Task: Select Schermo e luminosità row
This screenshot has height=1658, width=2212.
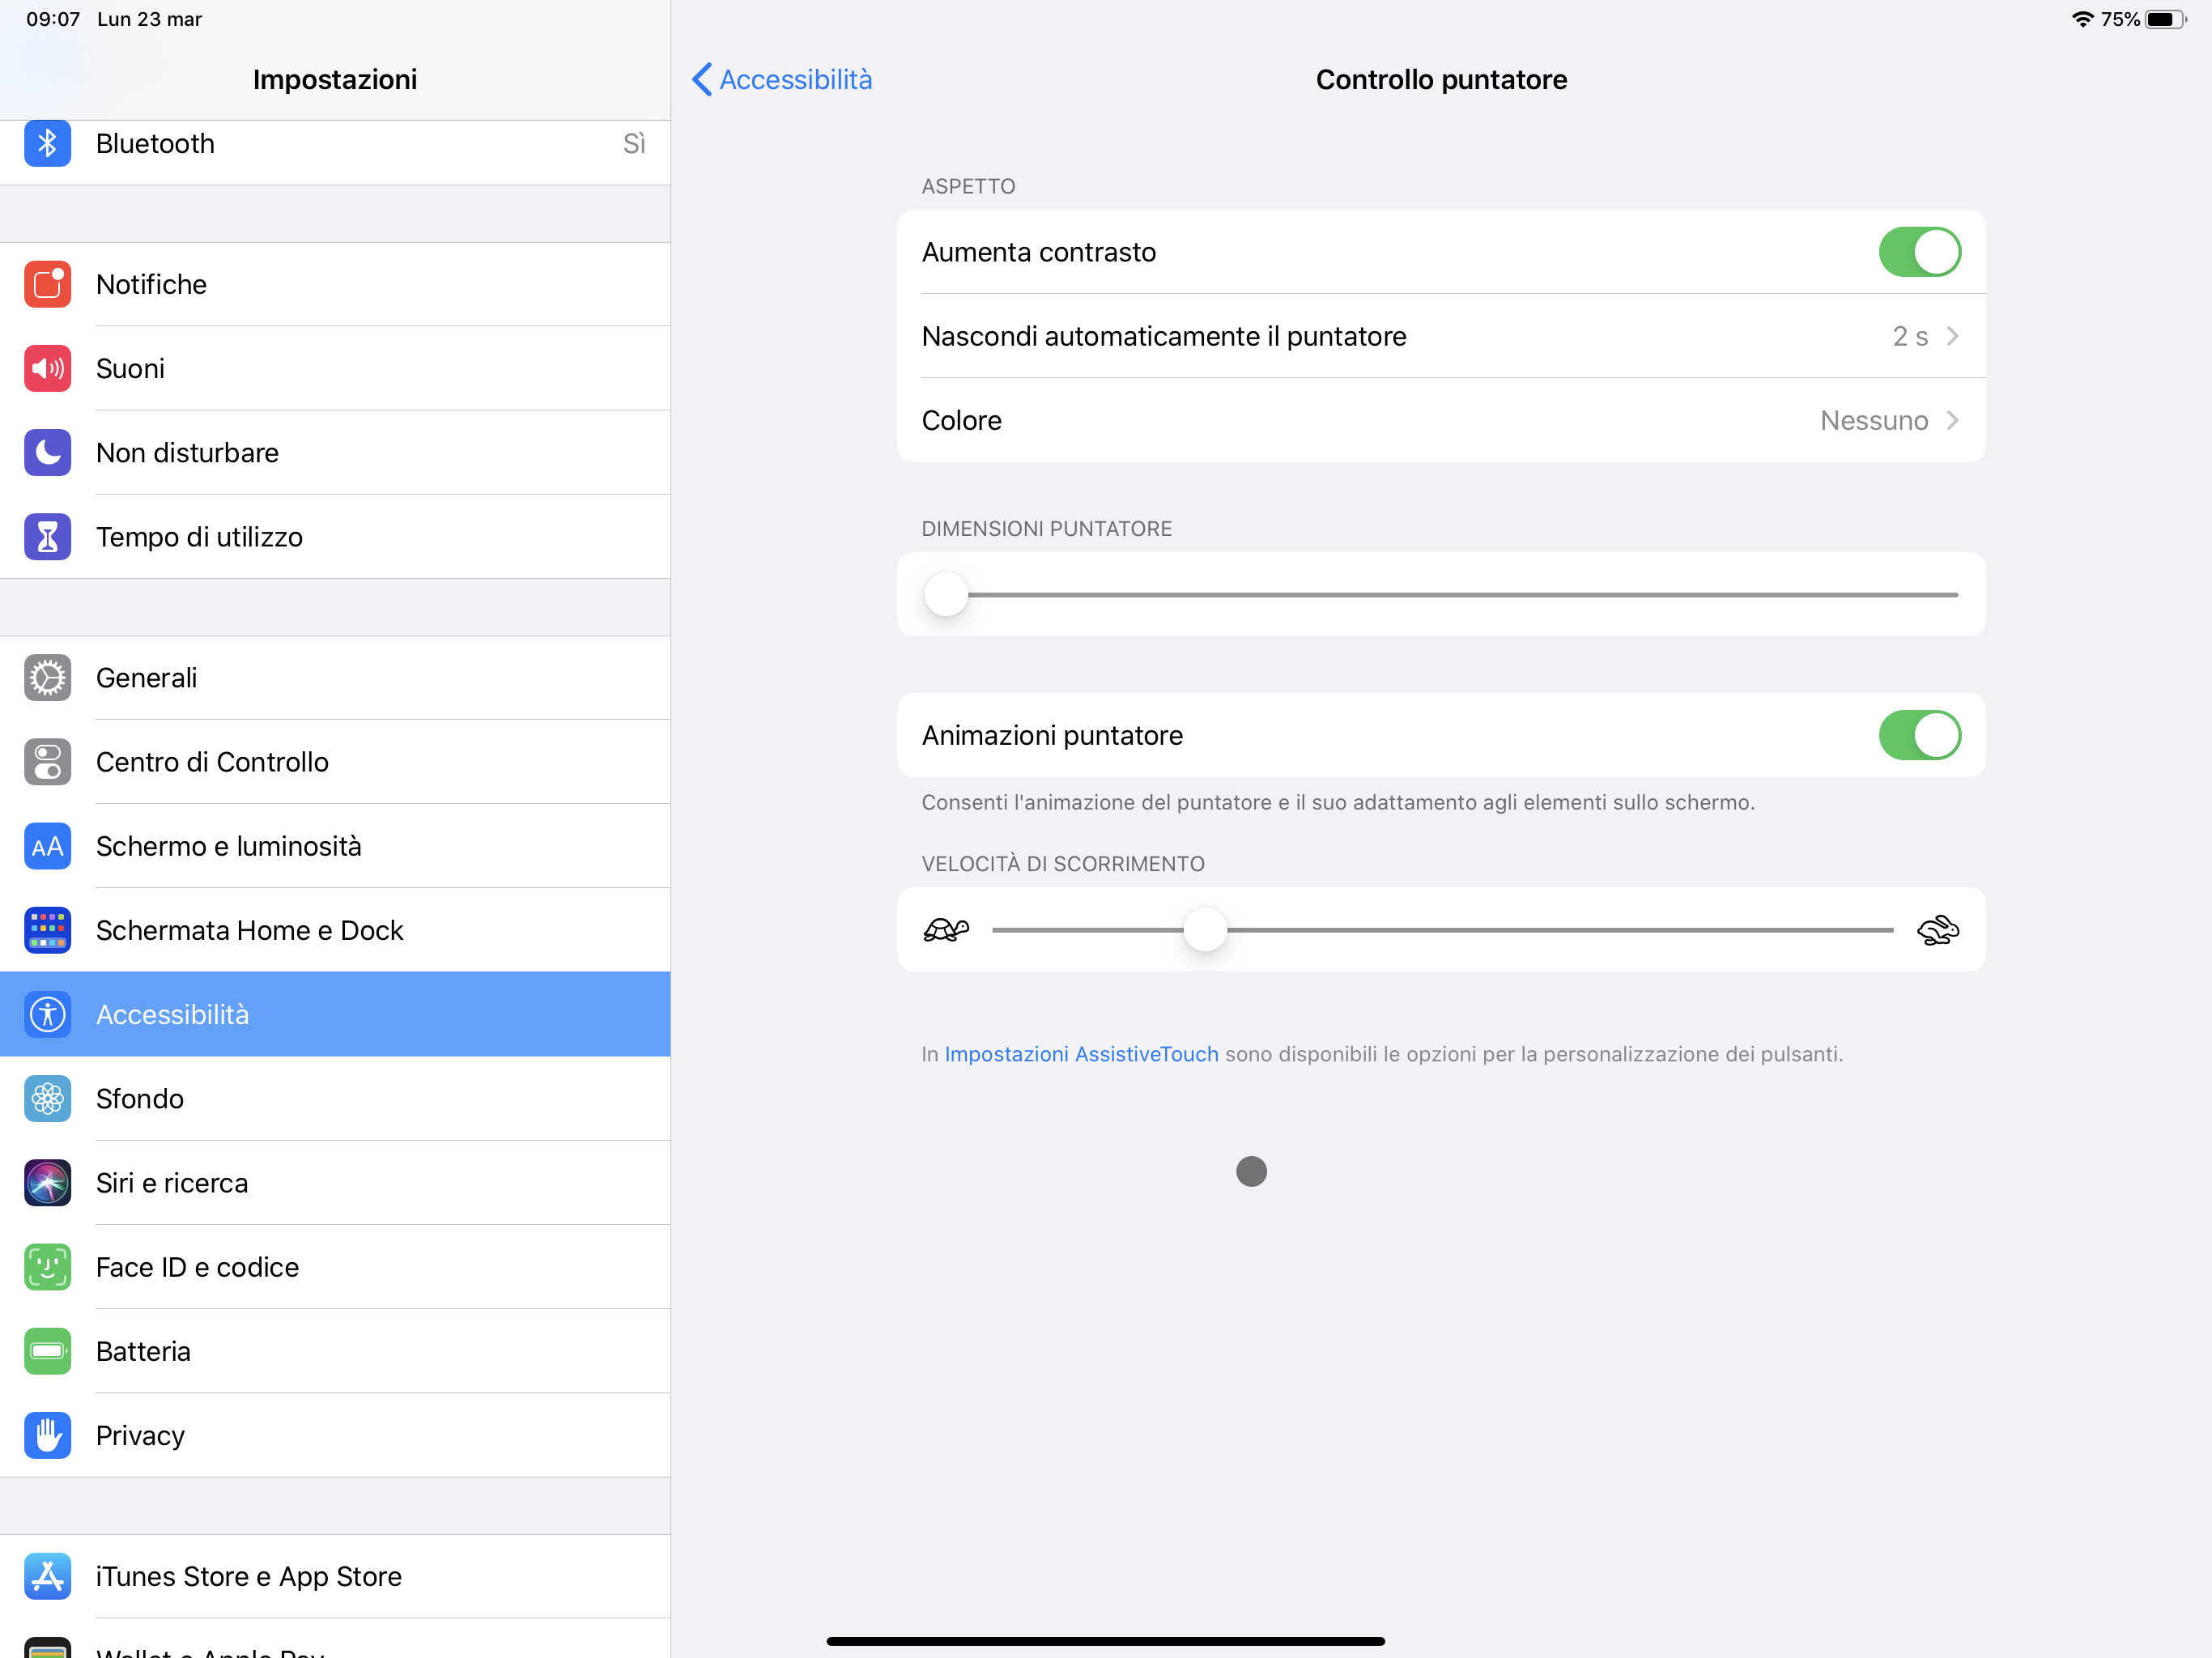Action: (x=335, y=846)
